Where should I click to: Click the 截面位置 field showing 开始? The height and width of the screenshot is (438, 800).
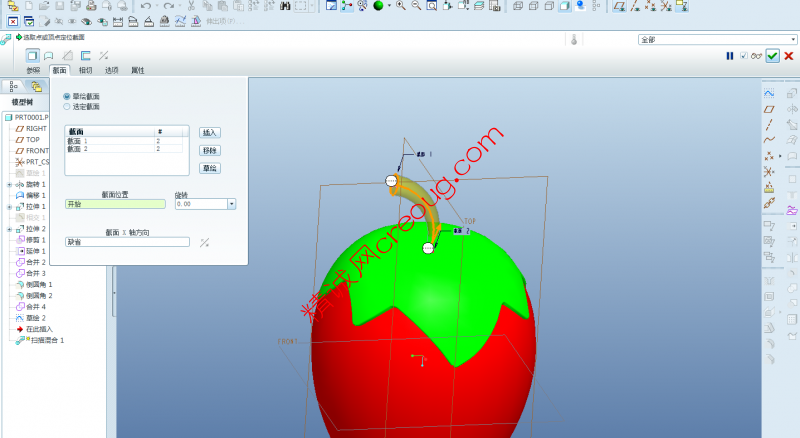pyautogui.click(x=115, y=204)
